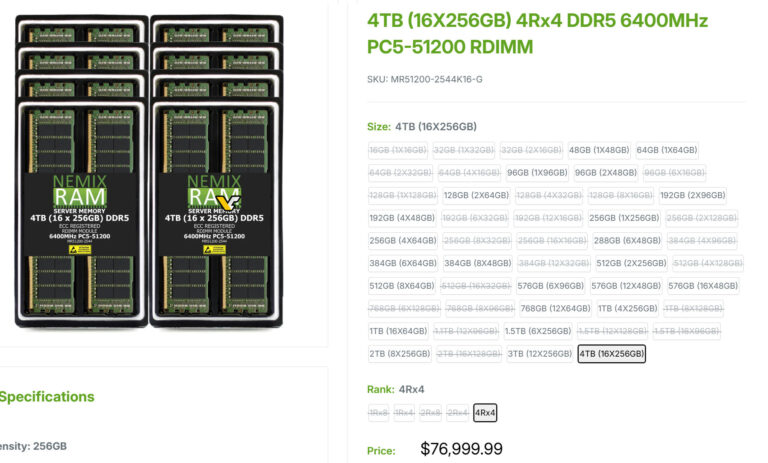This screenshot has height=463, width=768.
Task: Select the 384GB (8X48GB) kit size
Action: pos(476,263)
